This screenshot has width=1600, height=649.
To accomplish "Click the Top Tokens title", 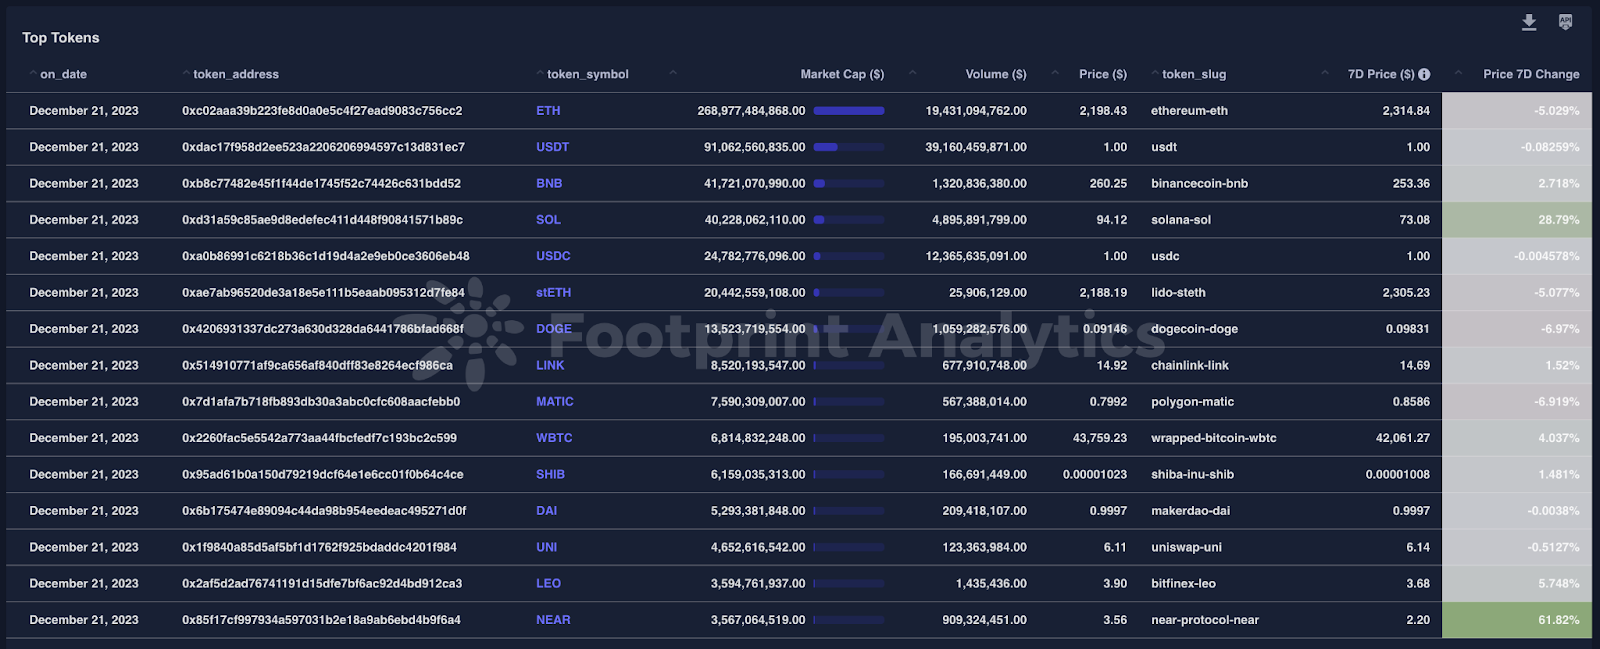I will pos(61,37).
